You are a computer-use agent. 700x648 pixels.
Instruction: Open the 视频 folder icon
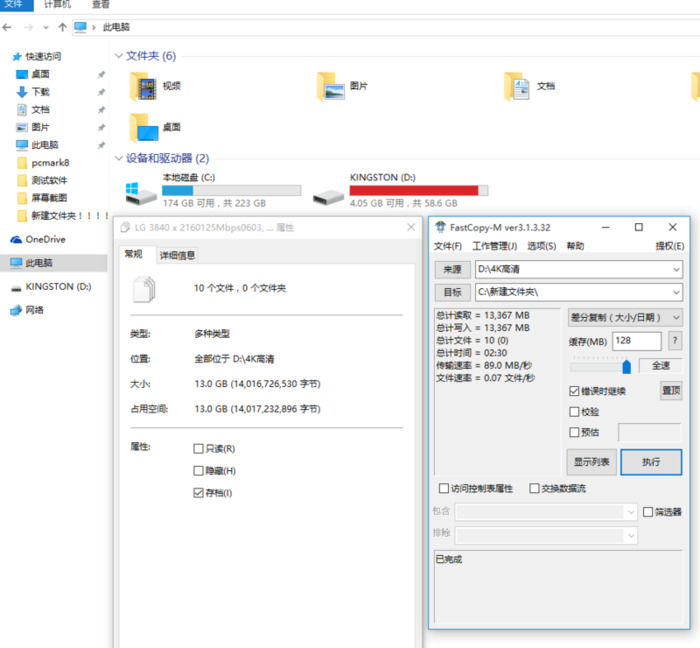[x=145, y=87]
